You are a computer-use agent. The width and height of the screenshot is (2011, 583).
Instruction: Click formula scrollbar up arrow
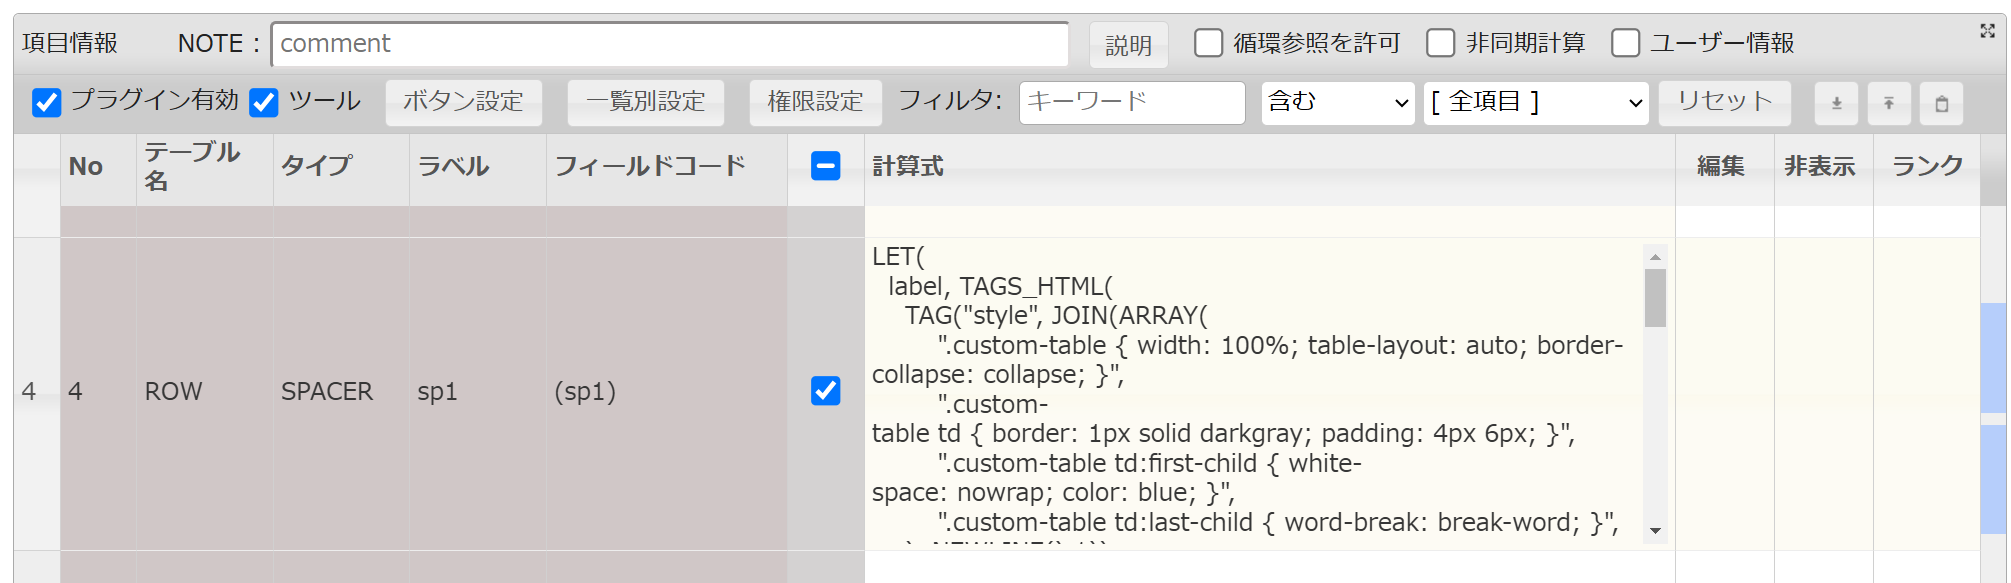(x=1655, y=257)
